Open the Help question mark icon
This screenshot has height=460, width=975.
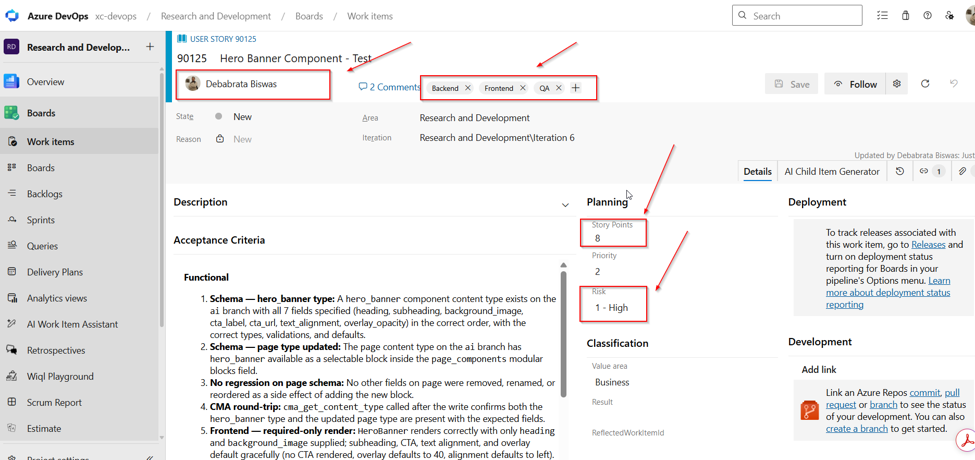click(927, 16)
